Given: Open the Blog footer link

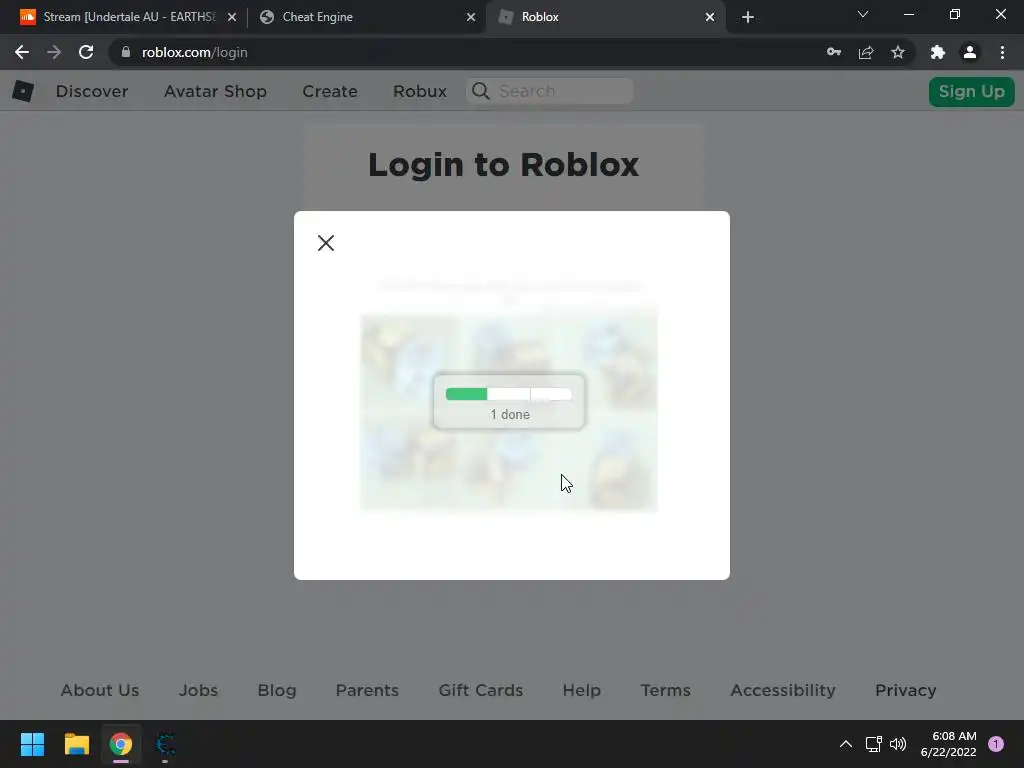Looking at the screenshot, I should [277, 690].
